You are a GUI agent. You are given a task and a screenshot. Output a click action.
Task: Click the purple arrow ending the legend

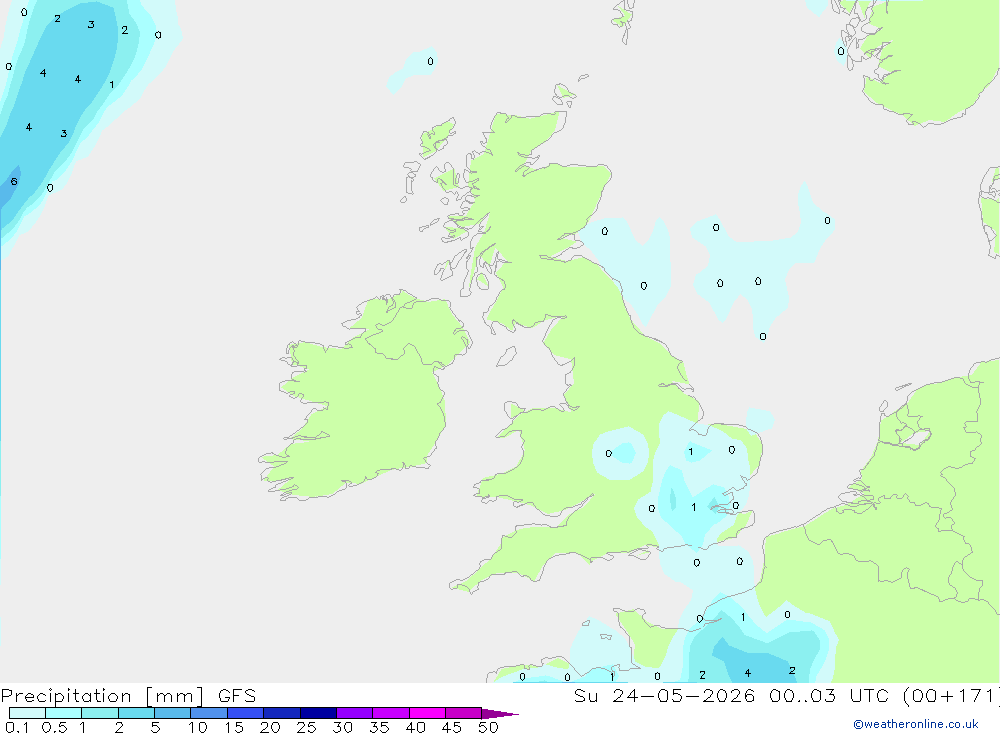coord(500,714)
